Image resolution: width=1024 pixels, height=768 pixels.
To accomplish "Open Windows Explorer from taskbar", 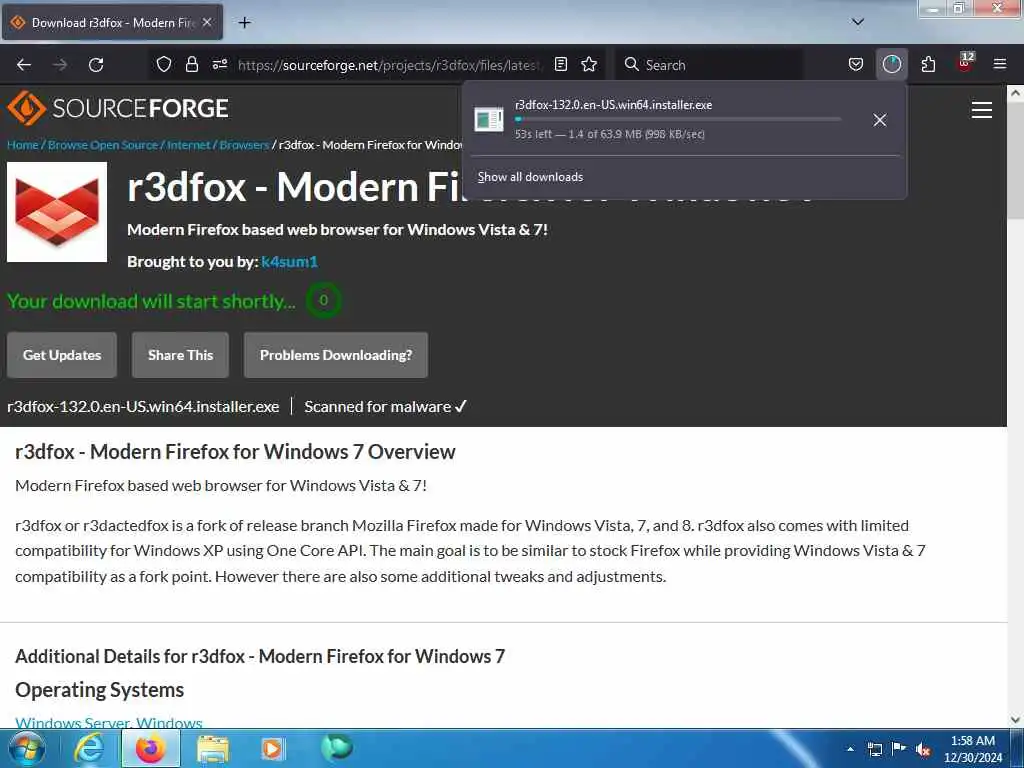I will click(213, 748).
